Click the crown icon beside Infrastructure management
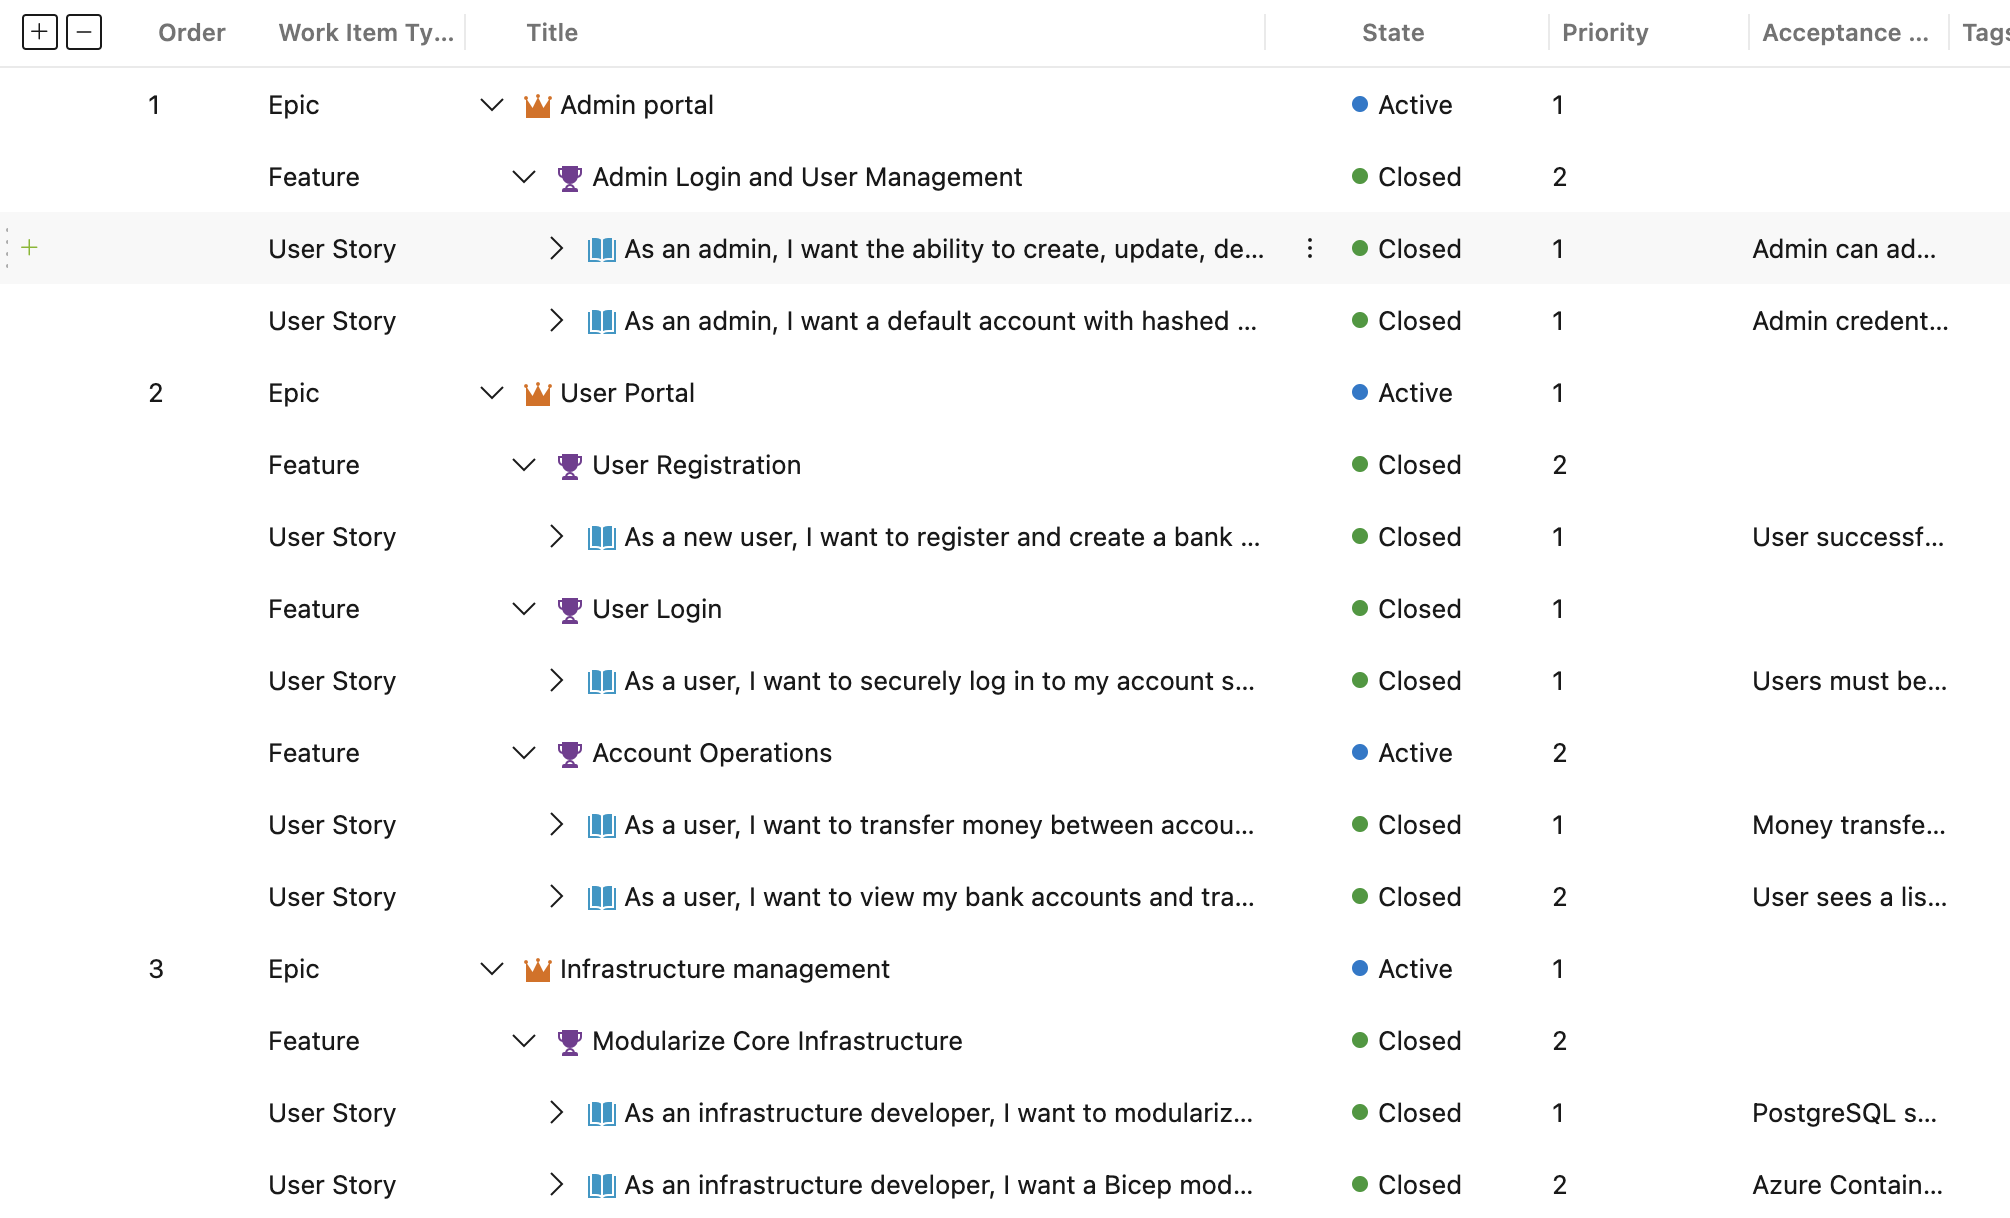Image resolution: width=2010 pixels, height=1218 pixels. (x=537, y=969)
